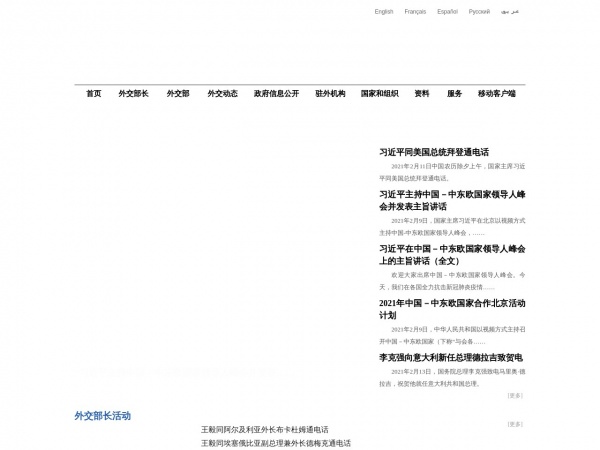Click summary text beginning 2021年2月13日，国务院总理李克强
This screenshot has width=600, height=450.
452,378
